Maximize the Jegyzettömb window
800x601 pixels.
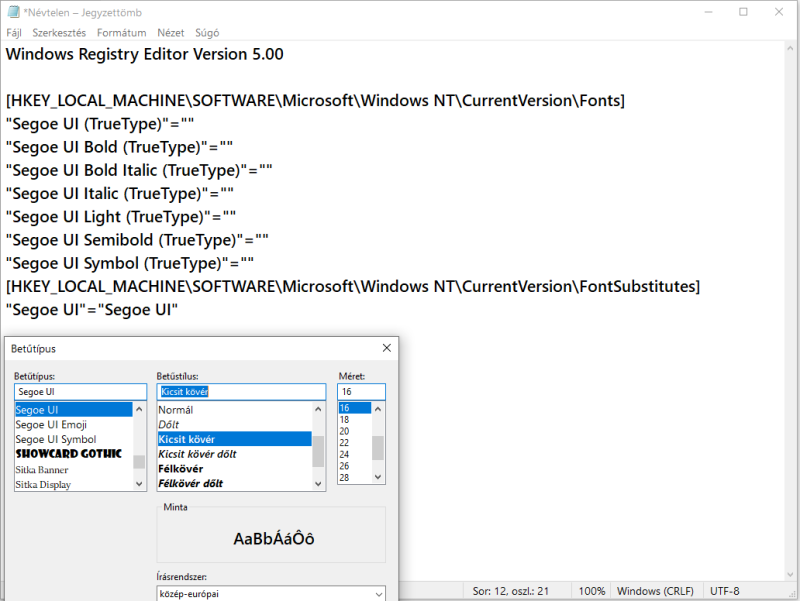(x=743, y=12)
